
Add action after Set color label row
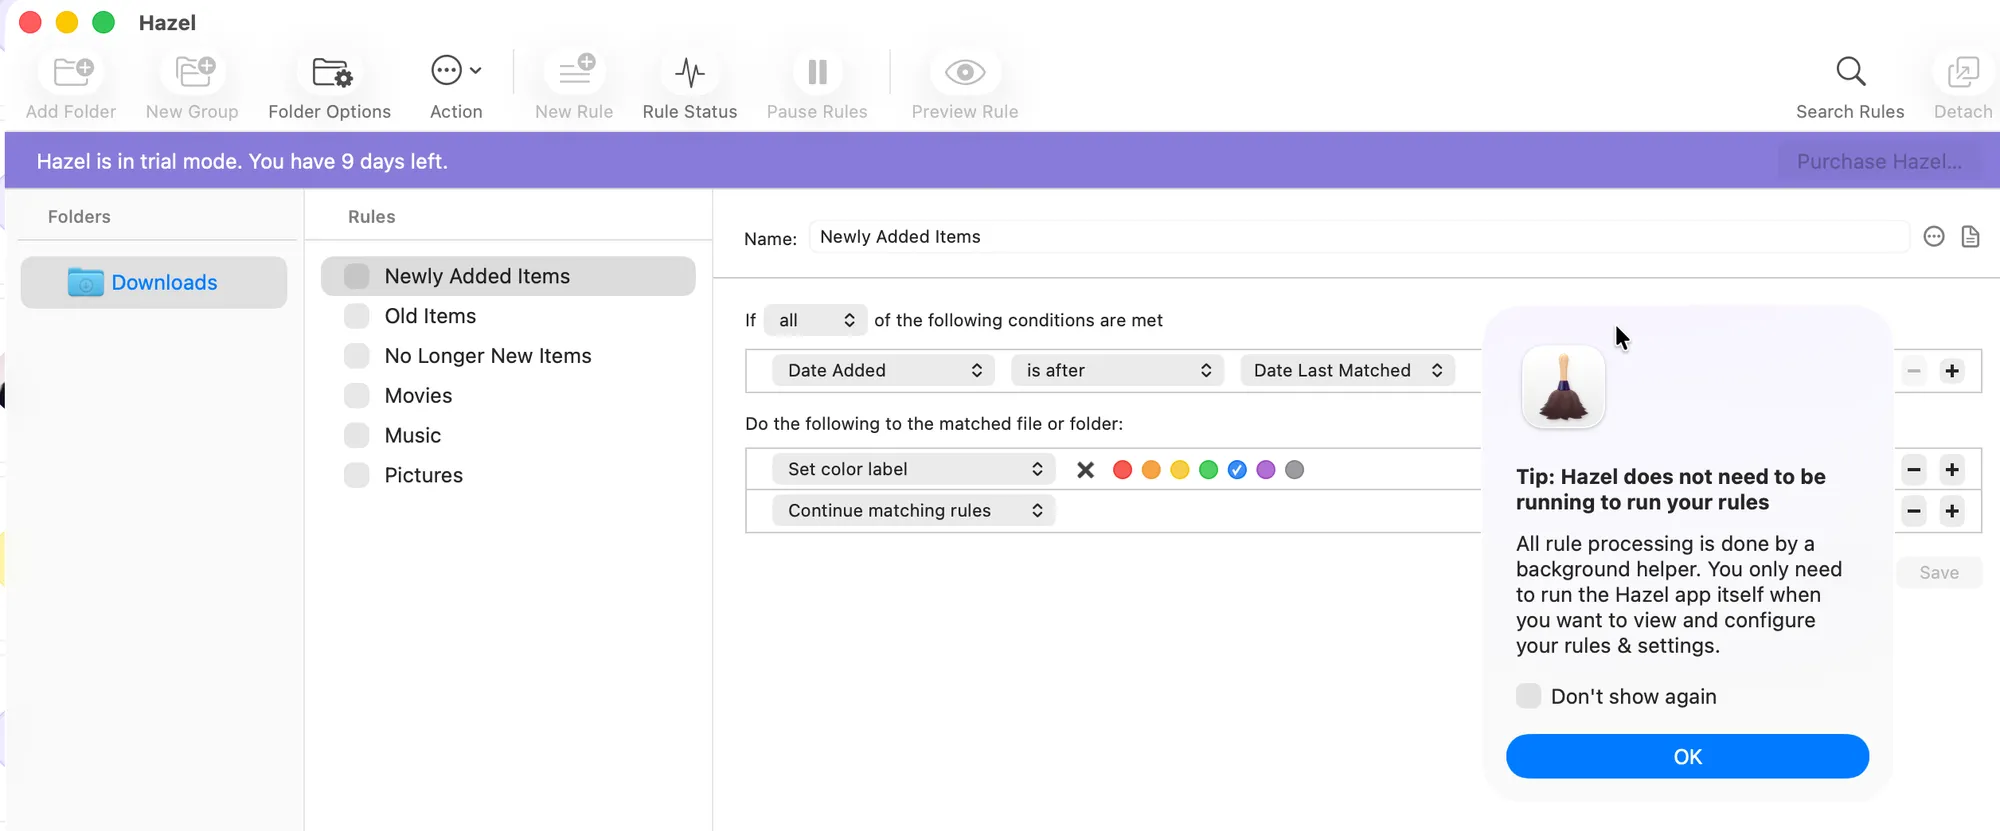[1952, 470]
